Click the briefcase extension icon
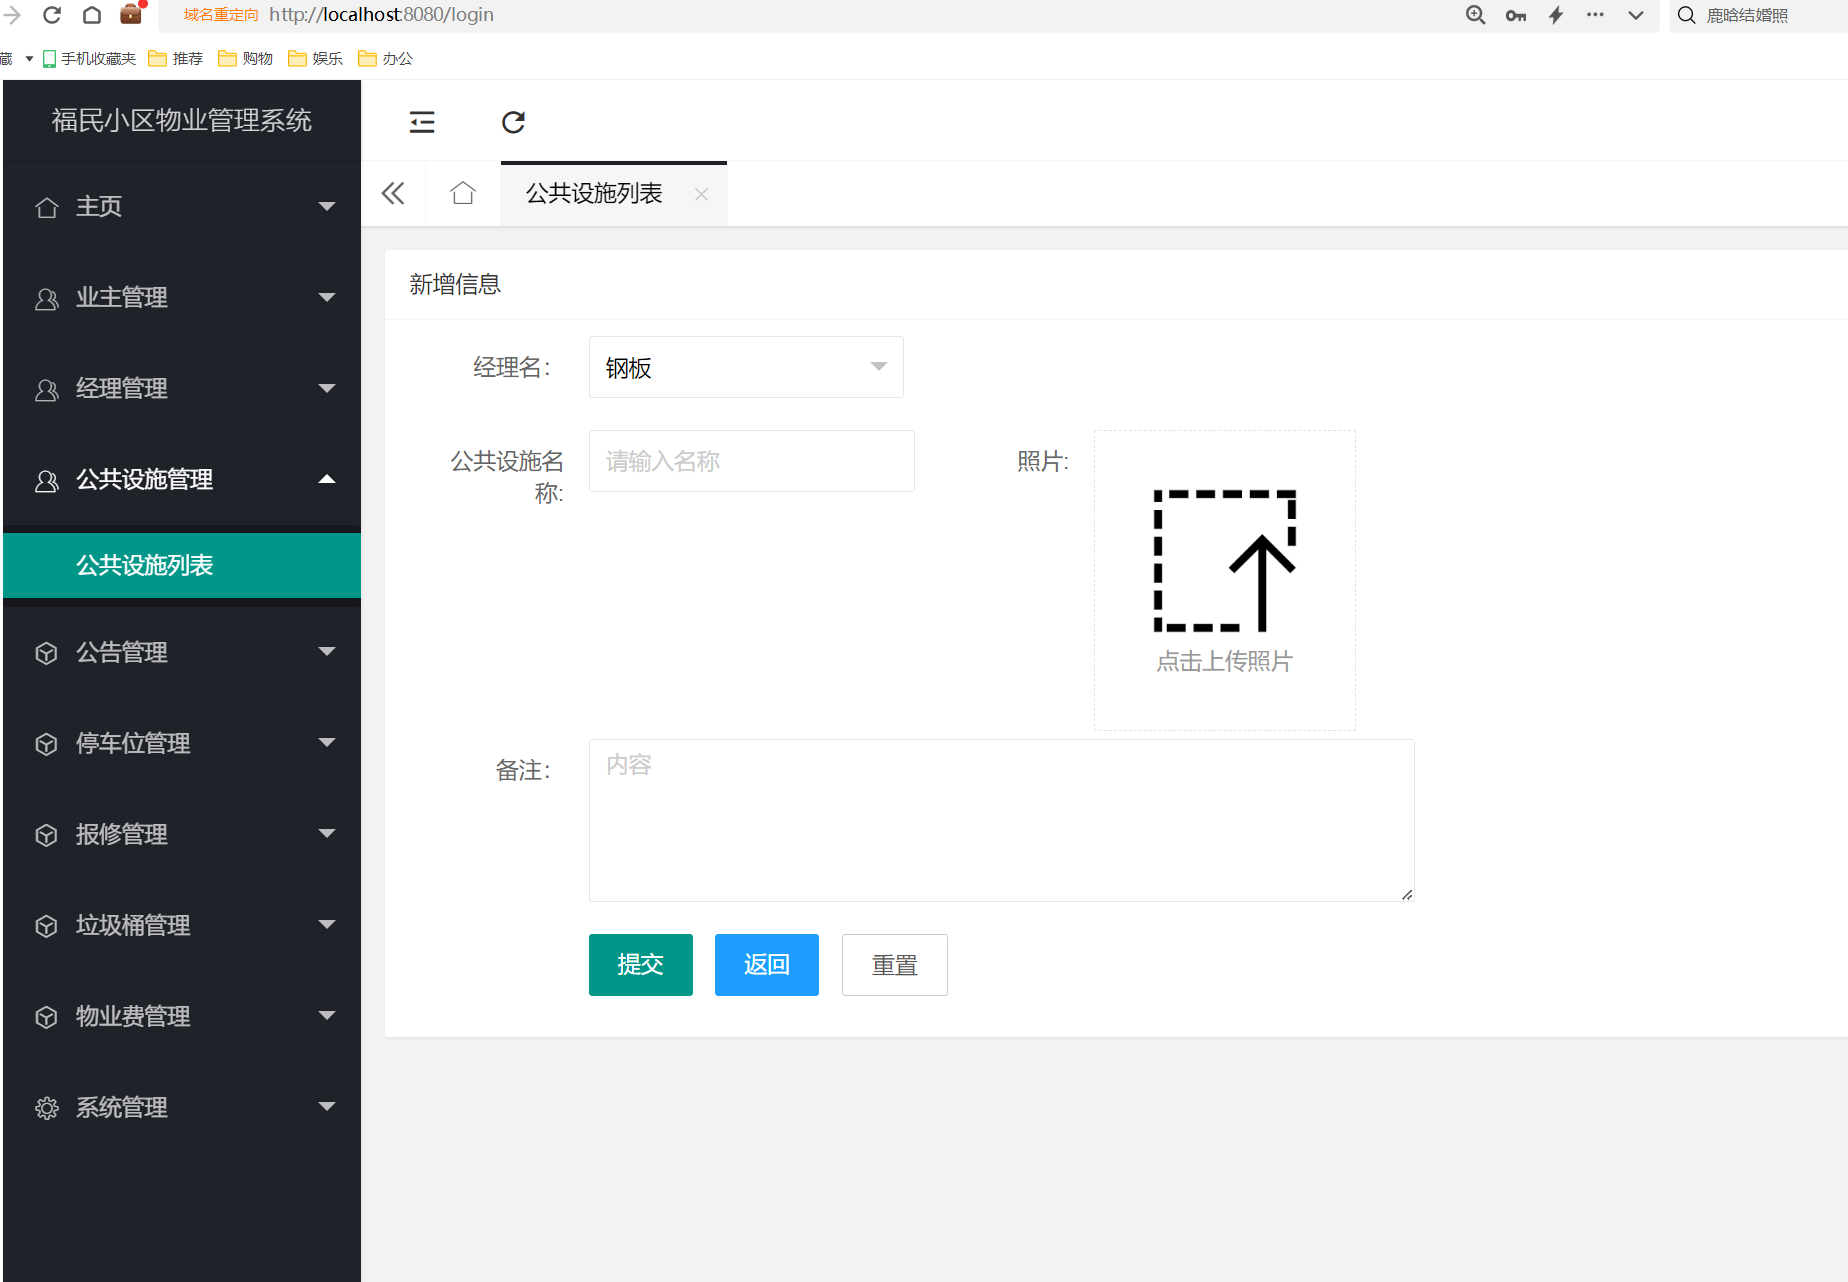1848x1282 pixels. tap(131, 14)
